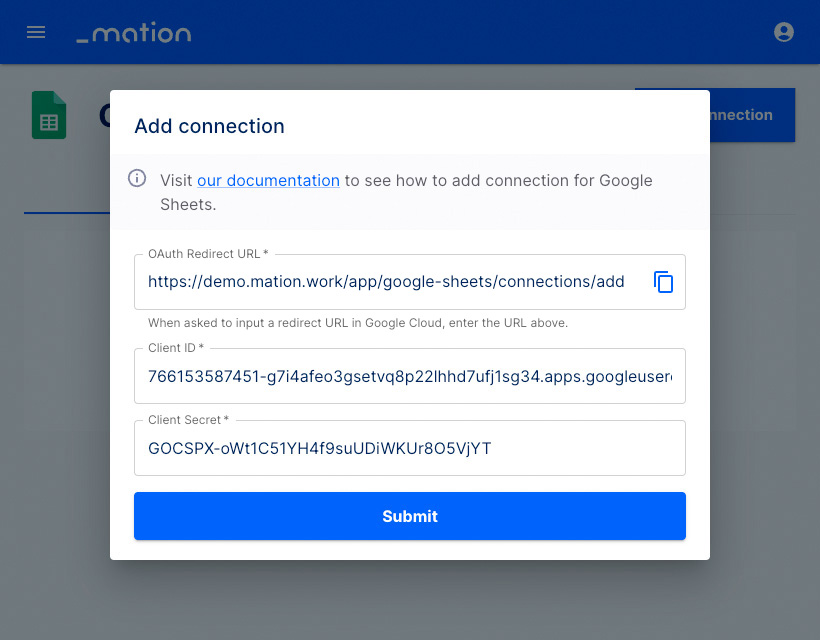Copy the OAuth Redirect URL
The width and height of the screenshot is (820, 640).
[663, 282]
